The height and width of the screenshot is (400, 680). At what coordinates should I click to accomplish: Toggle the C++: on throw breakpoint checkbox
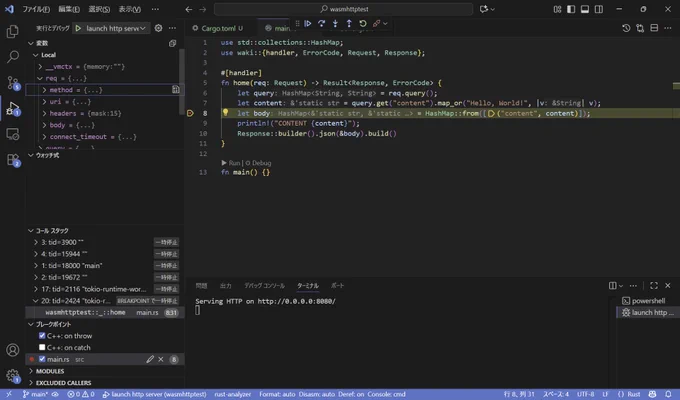[42, 336]
